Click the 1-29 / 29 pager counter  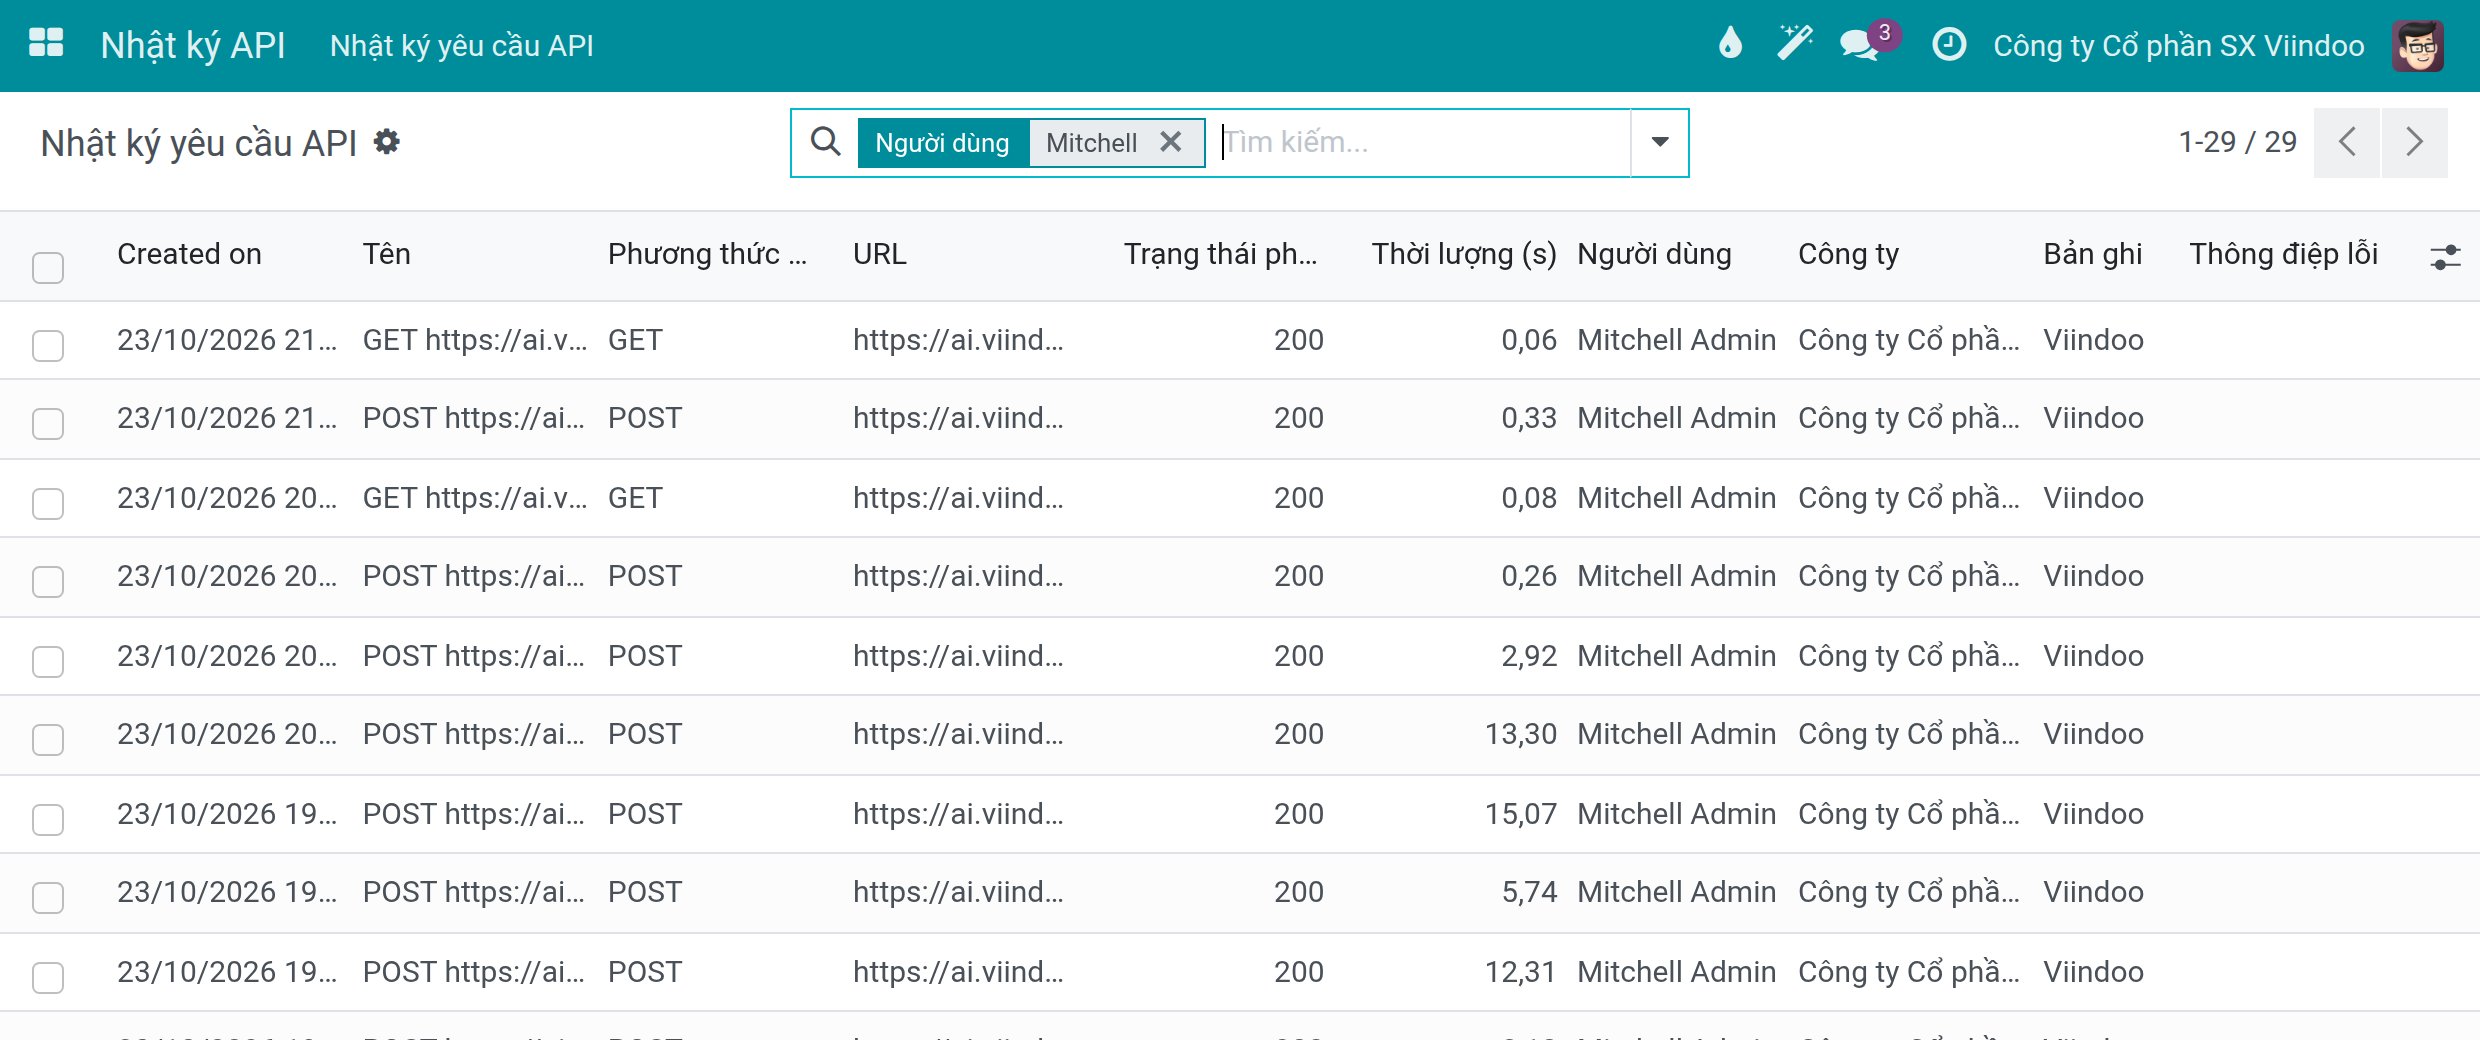coord(2237,142)
